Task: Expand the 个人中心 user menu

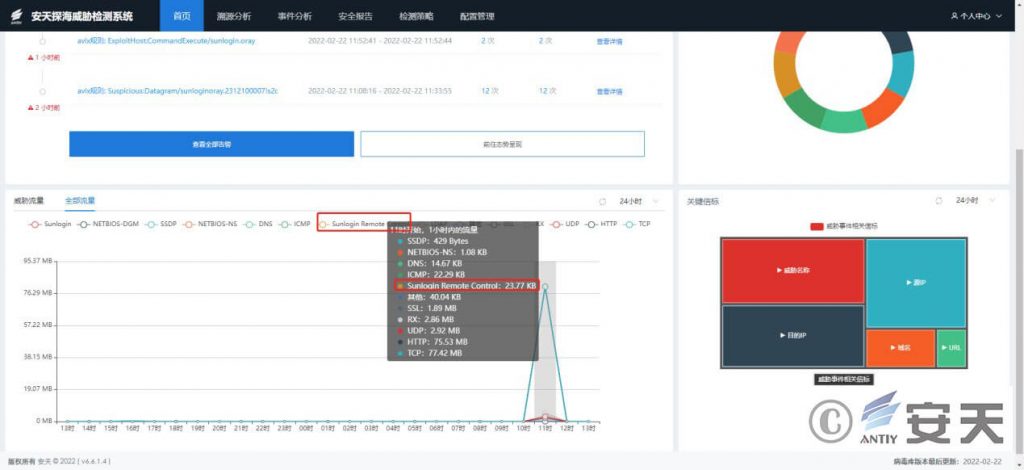Action: pyautogui.click(x=979, y=16)
